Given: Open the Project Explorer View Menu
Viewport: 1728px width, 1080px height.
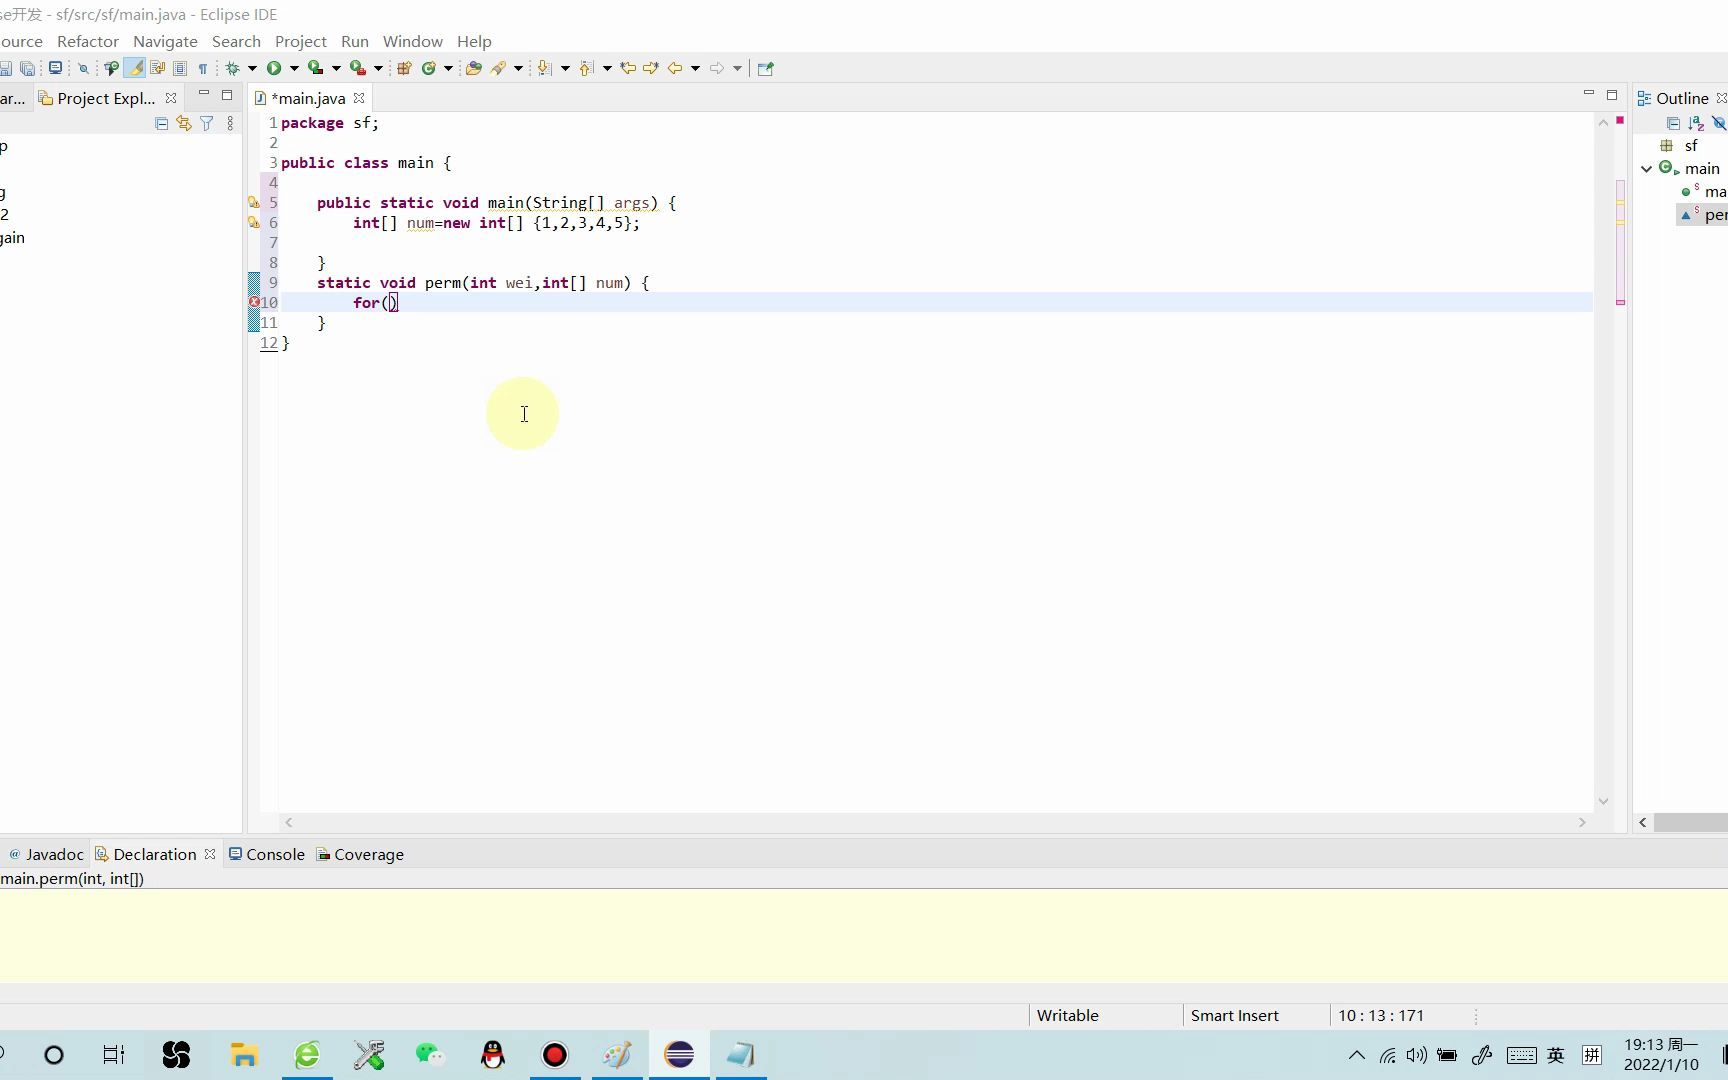Looking at the screenshot, I should click(x=230, y=123).
